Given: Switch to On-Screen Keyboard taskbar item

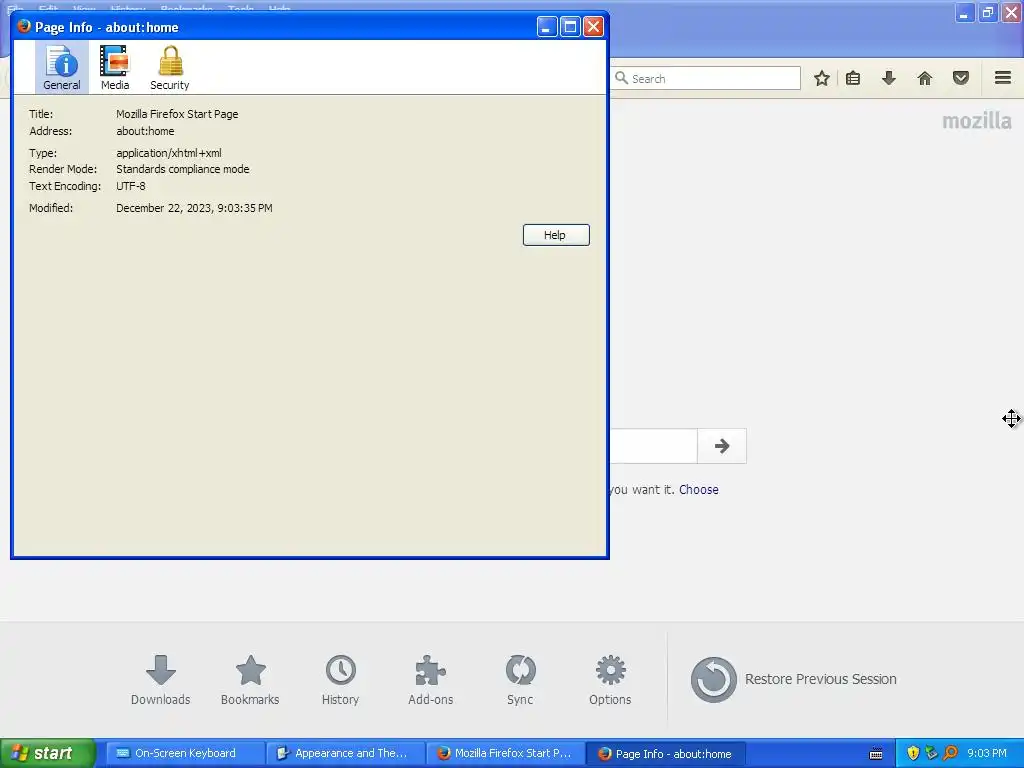Looking at the screenshot, I should pos(184,753).
